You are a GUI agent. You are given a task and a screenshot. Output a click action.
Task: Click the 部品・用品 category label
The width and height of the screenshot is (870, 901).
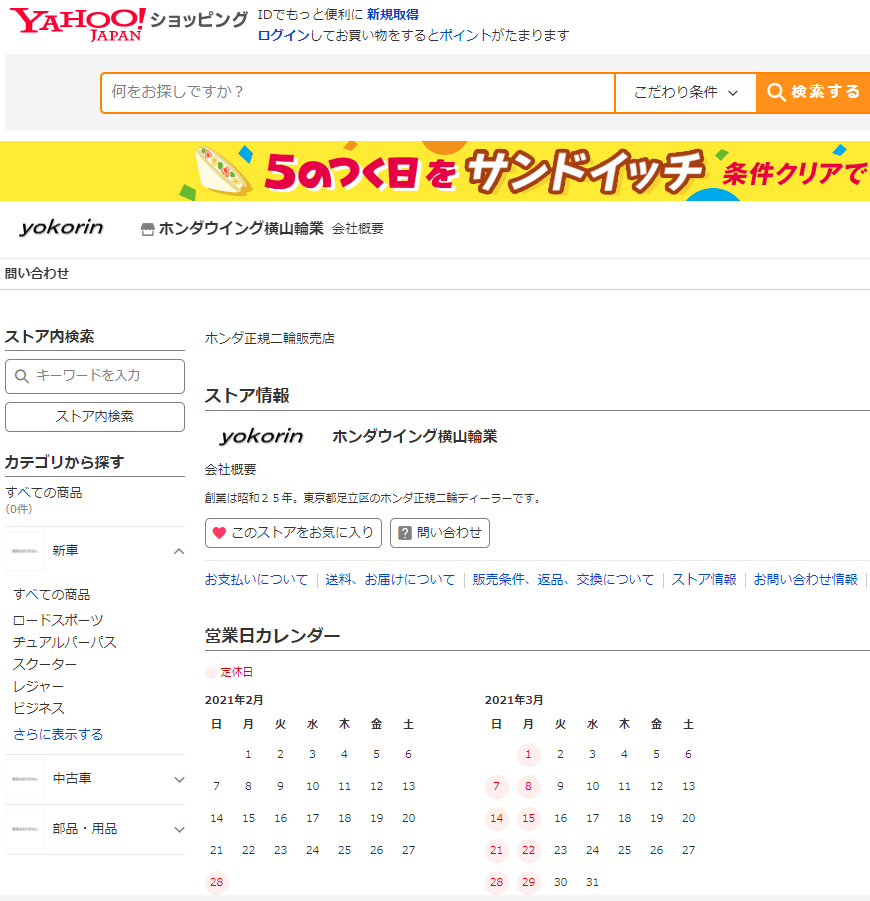tap(84, 829)
